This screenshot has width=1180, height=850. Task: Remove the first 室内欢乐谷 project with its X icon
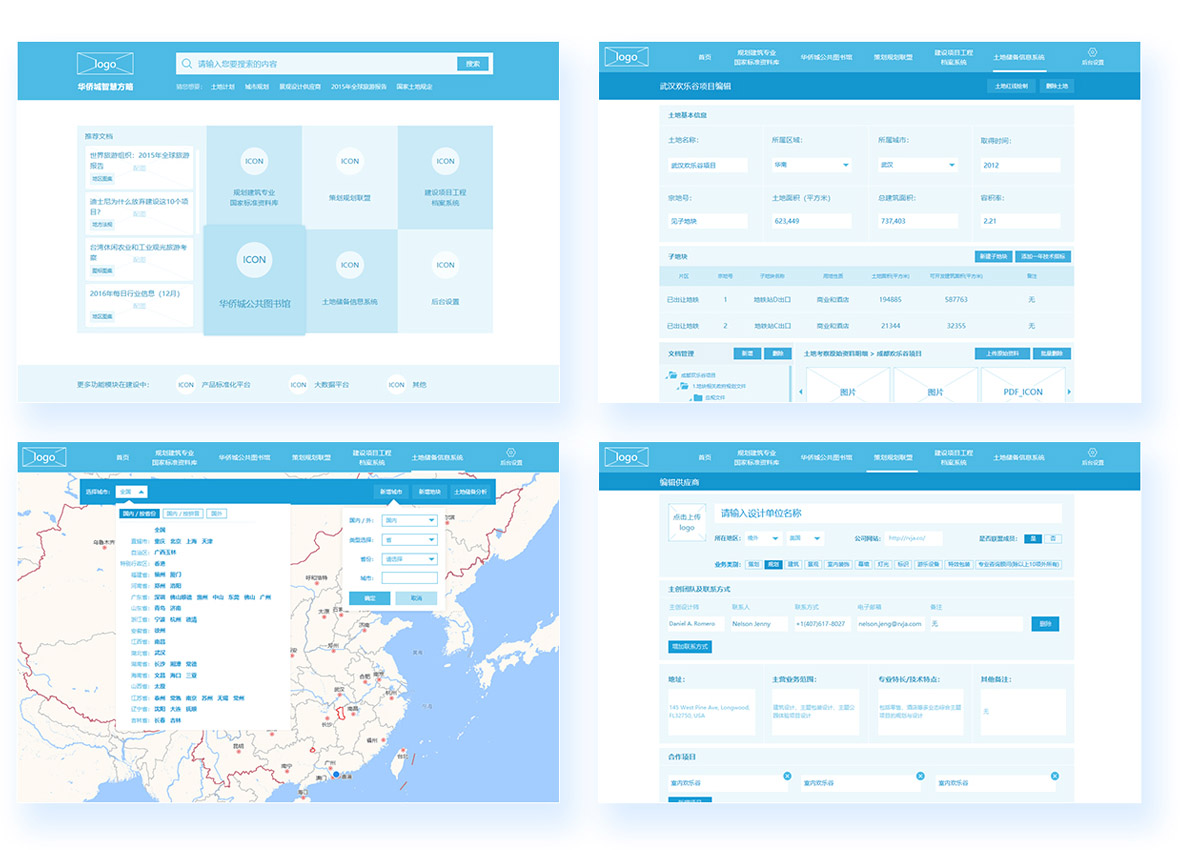pyautogui.click(x=787, y=775)
